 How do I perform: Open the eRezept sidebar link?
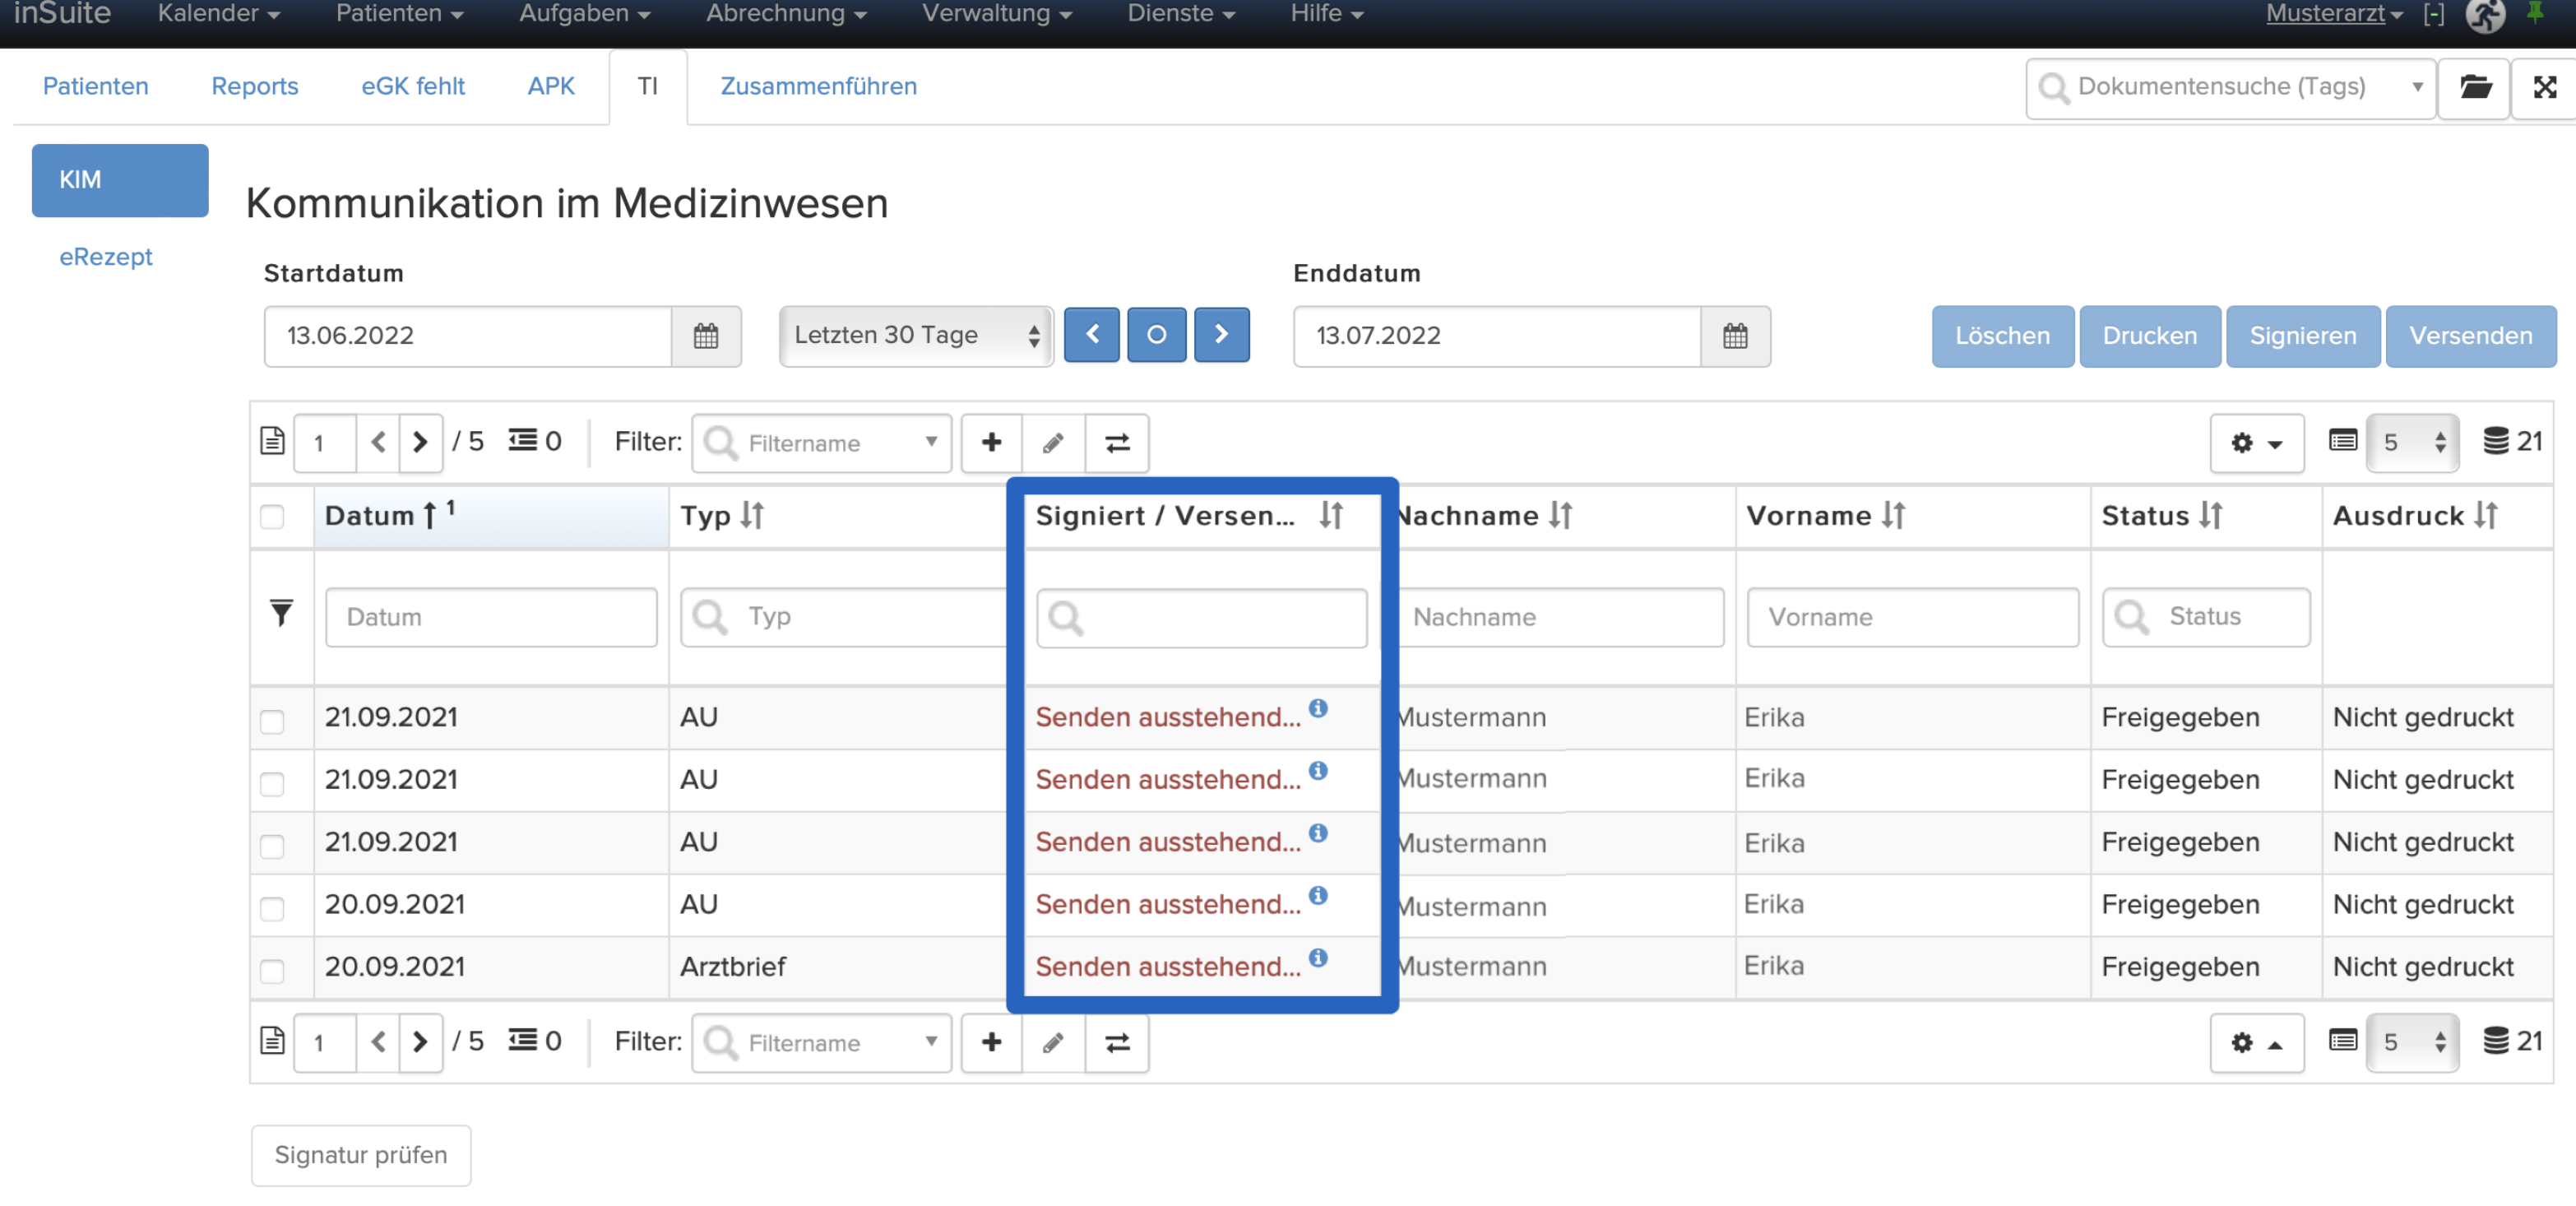pos(106,257)
